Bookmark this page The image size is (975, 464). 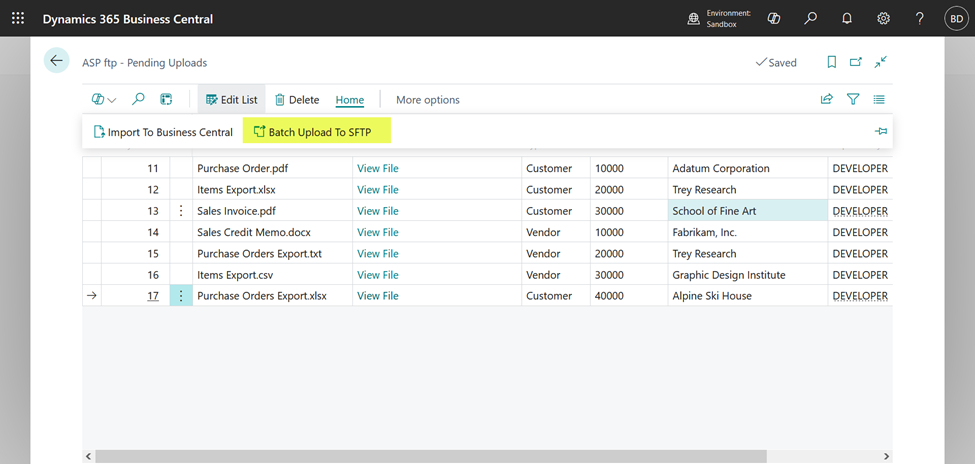pyautogui.click(x=831, y=62)
